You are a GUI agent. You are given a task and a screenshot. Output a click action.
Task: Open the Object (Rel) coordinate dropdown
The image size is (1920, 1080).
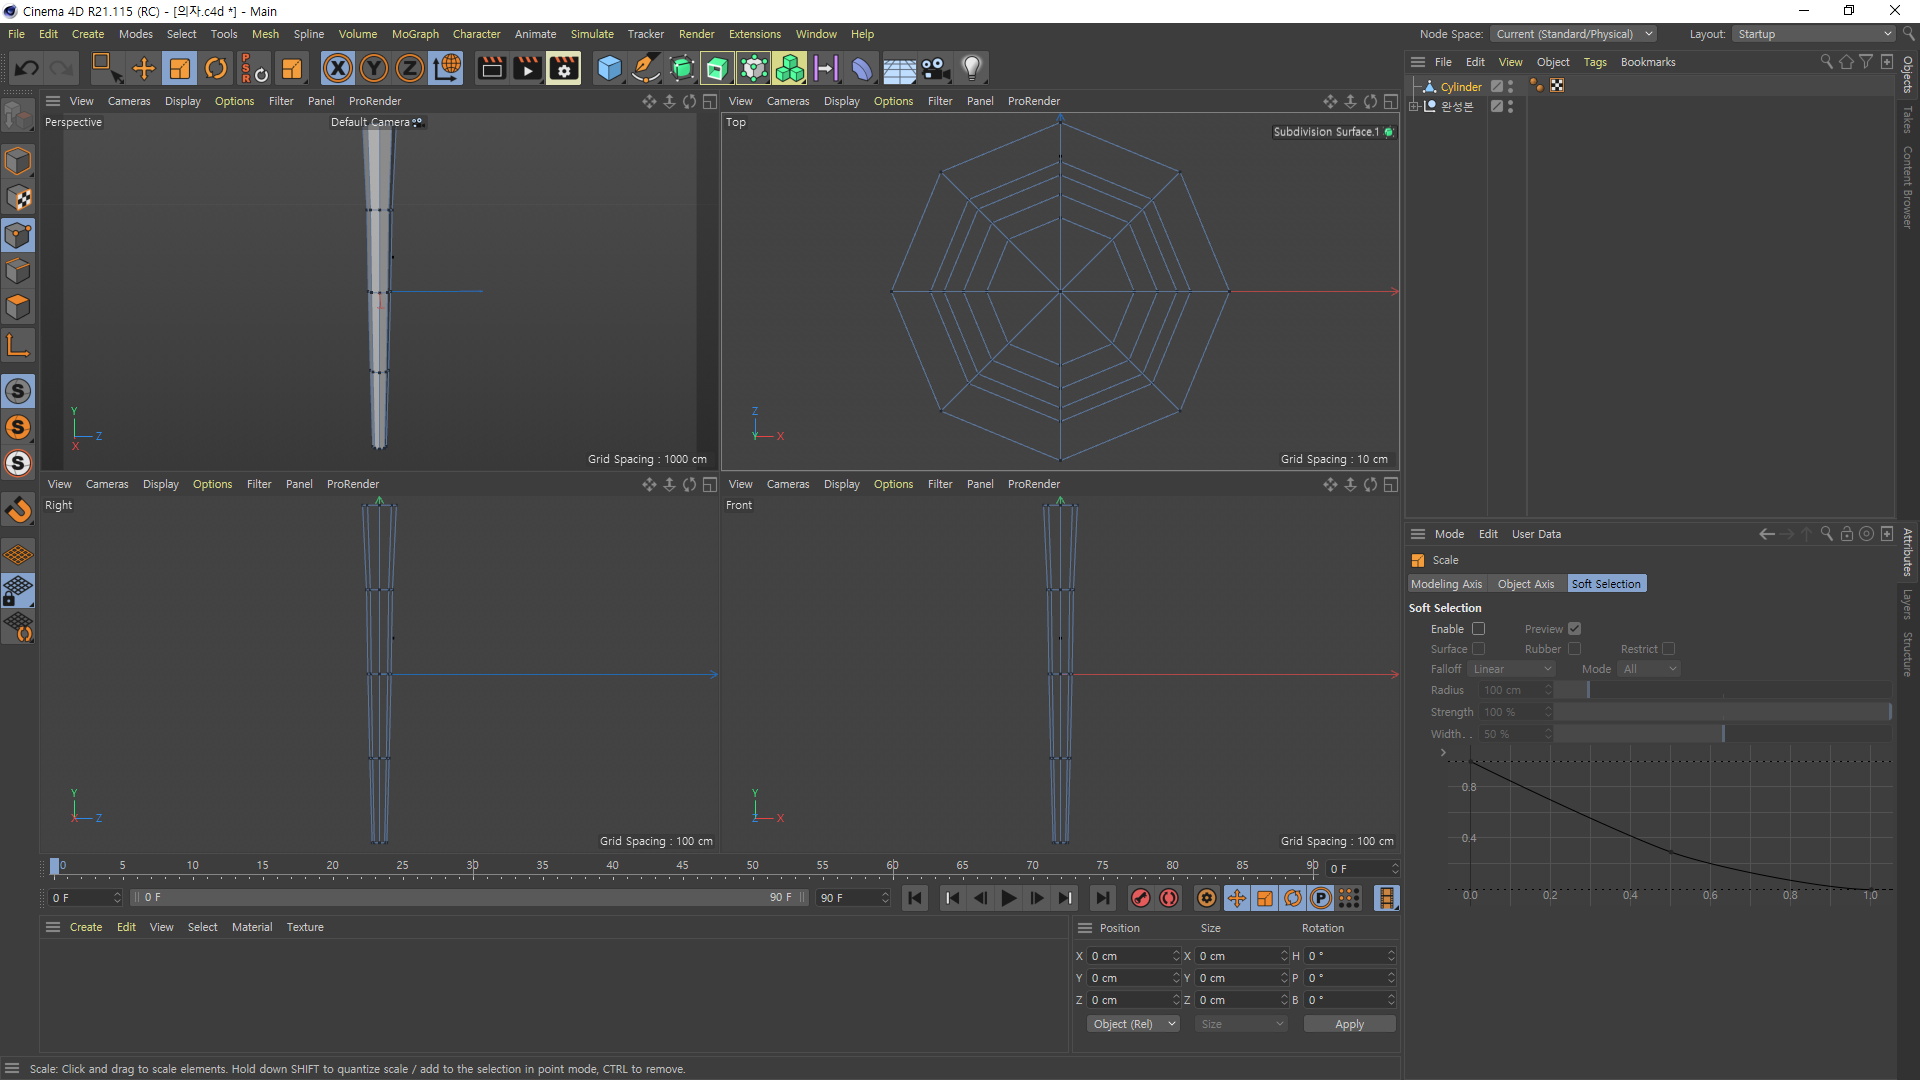[x=1133, y=1024]
